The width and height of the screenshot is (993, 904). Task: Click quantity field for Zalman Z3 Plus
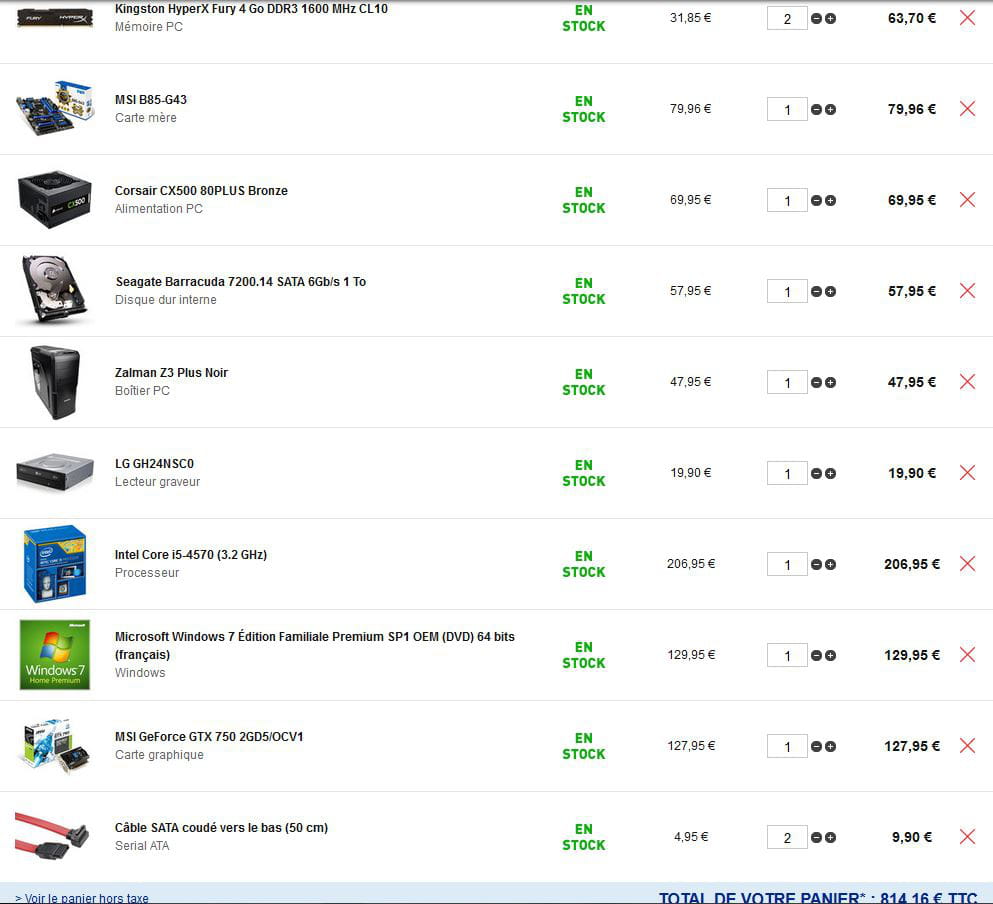coord(787,383)
